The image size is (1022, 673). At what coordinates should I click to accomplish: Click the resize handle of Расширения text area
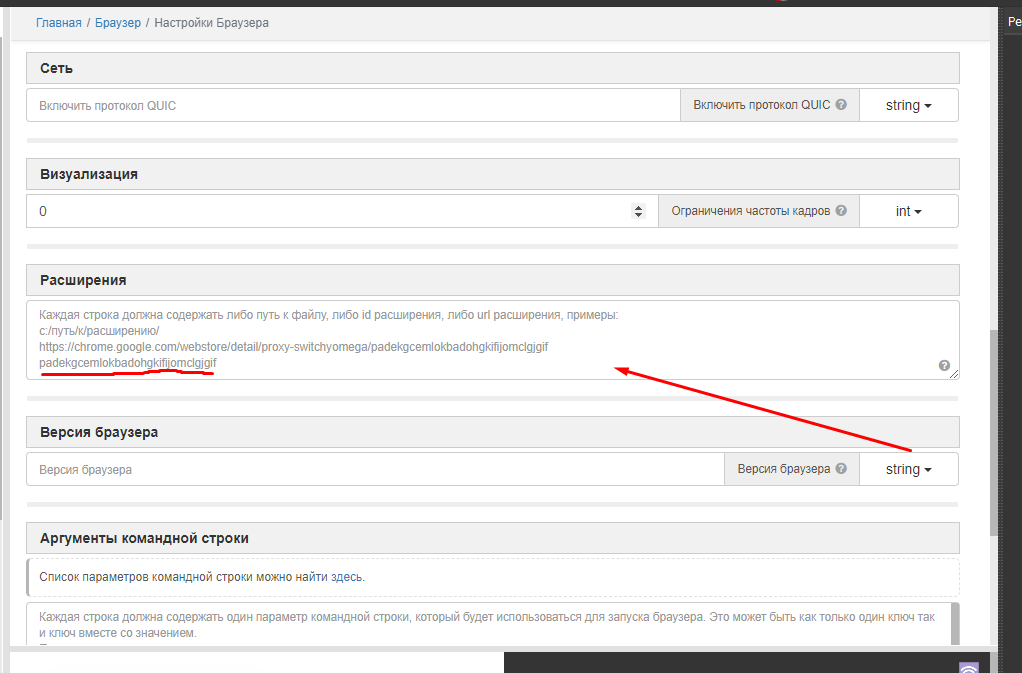955,375
